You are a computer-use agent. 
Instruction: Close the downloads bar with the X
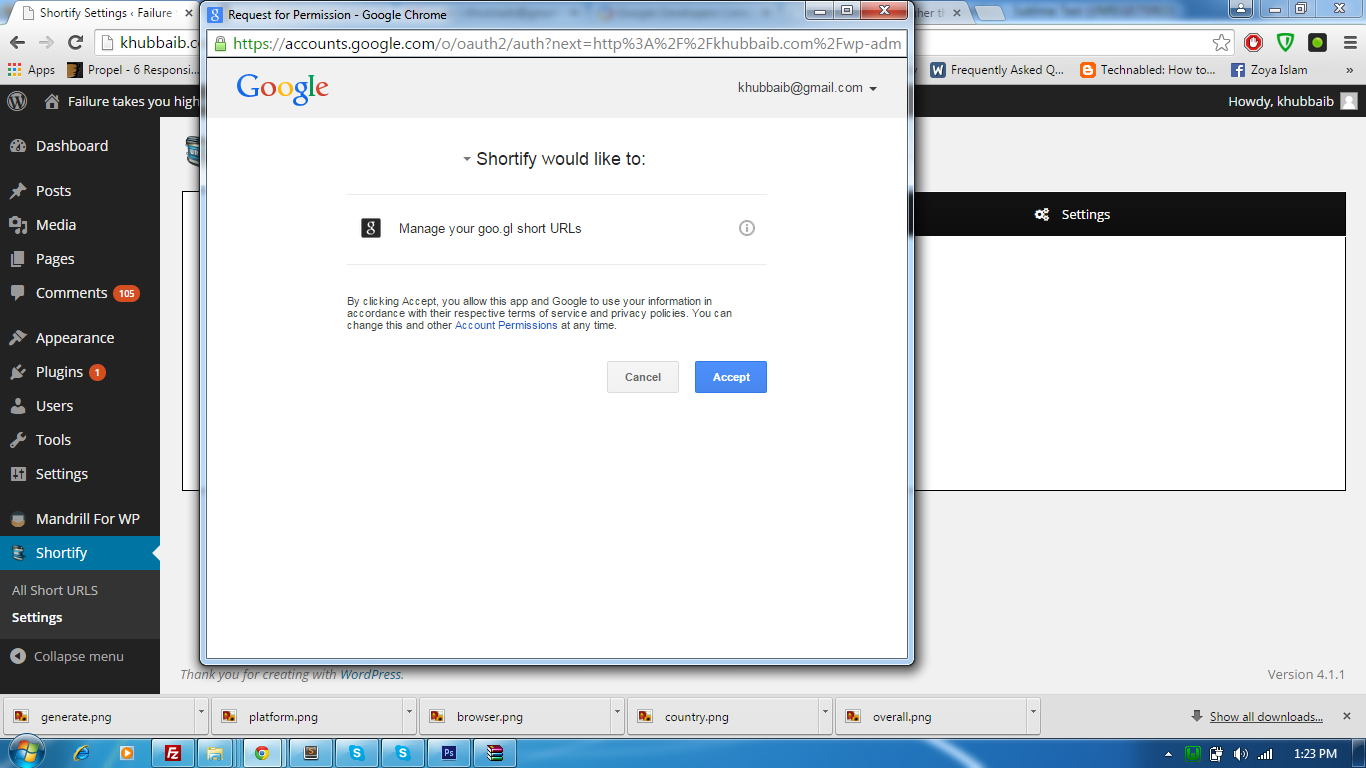pos(1347,716)
